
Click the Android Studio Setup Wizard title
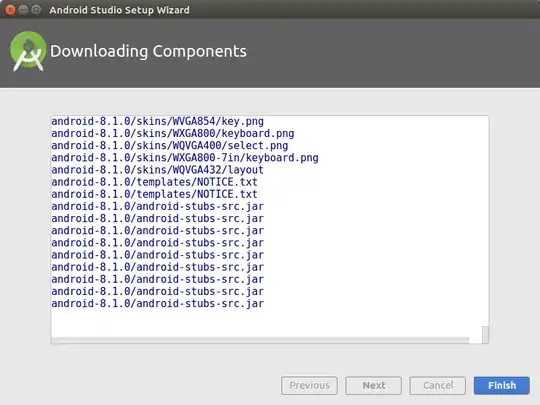click(120, 10)
